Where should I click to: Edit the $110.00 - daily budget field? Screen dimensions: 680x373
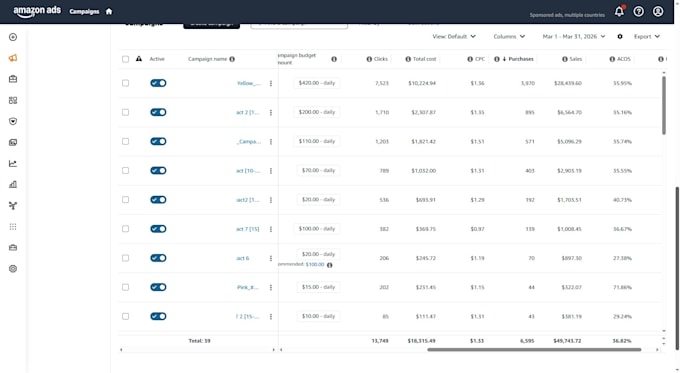[317, 141]
